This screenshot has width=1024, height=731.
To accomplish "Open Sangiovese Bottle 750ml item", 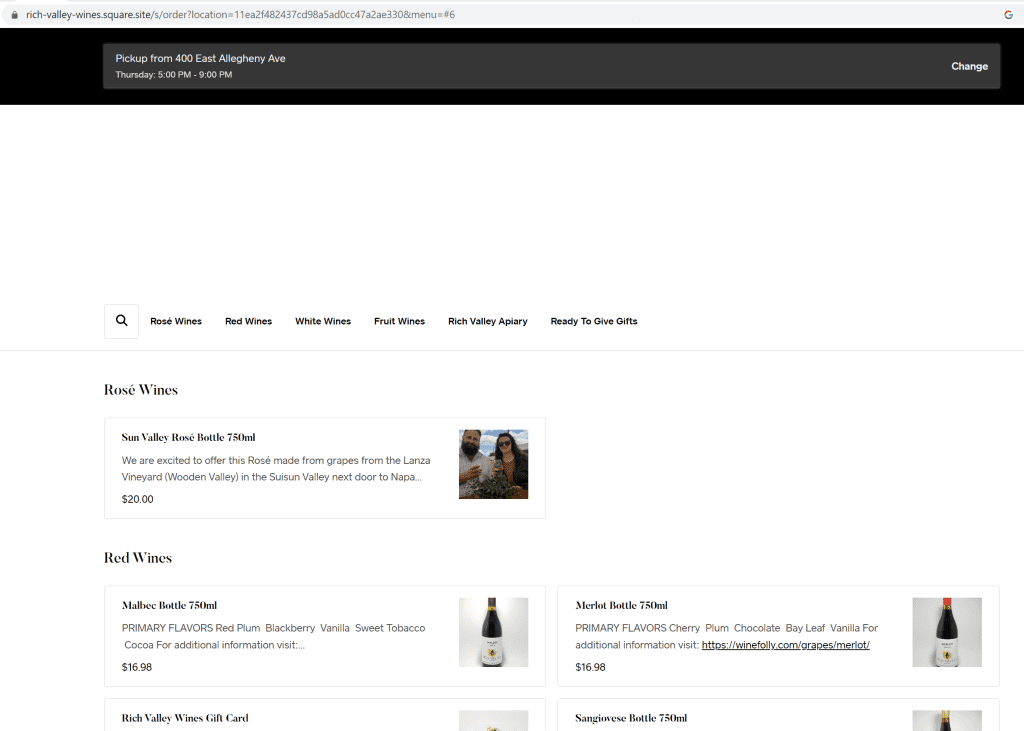I will (778, 715).
